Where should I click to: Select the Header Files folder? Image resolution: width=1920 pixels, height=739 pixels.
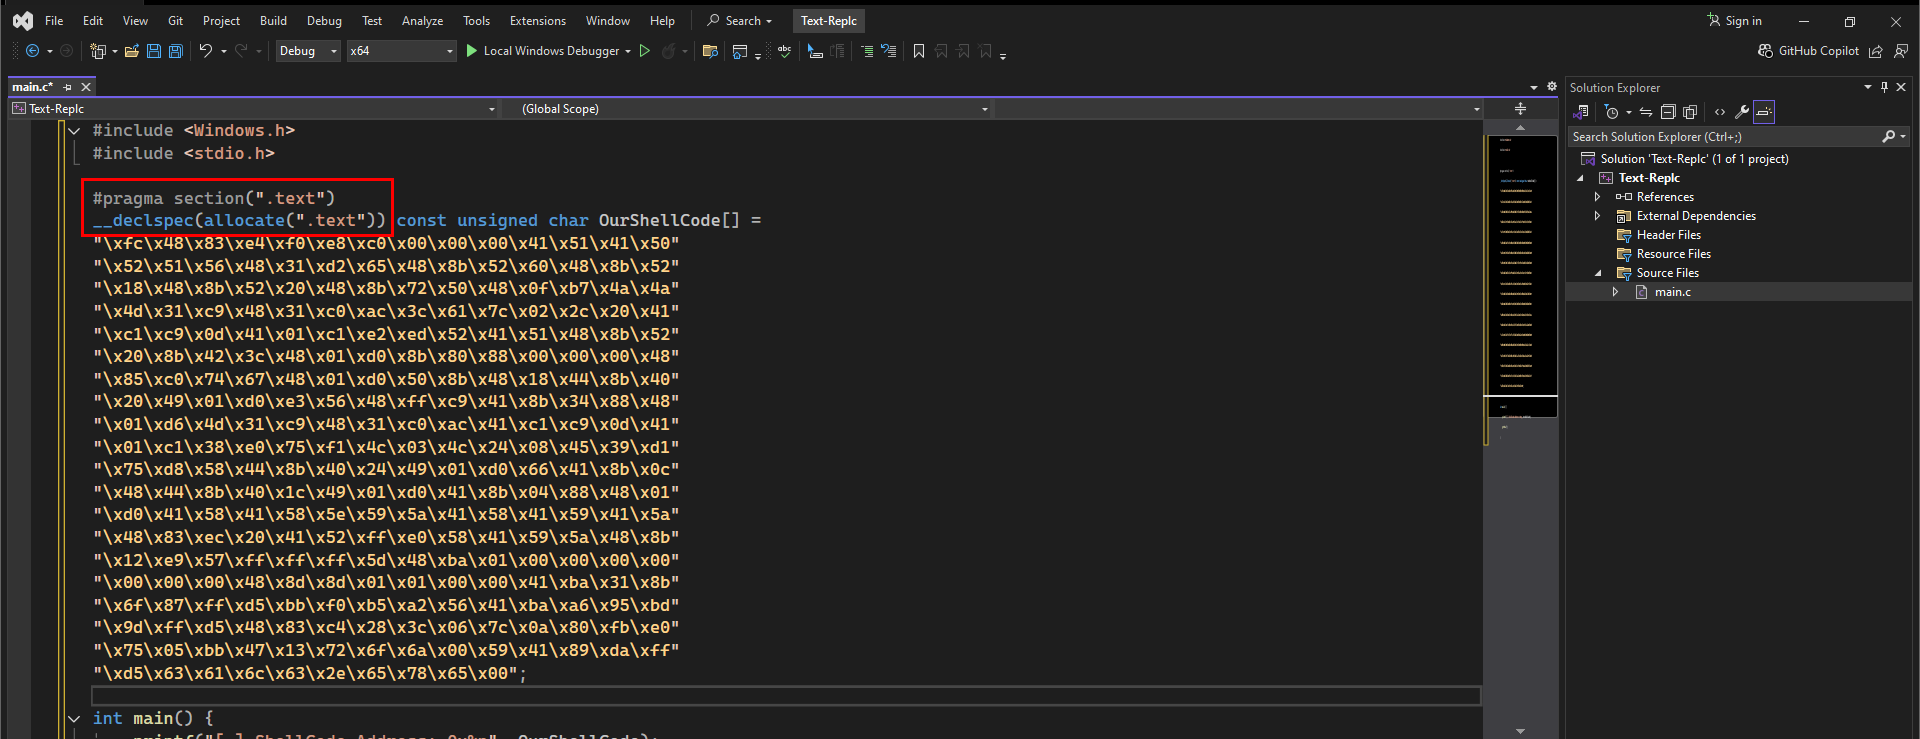[x=1668, y=235]
